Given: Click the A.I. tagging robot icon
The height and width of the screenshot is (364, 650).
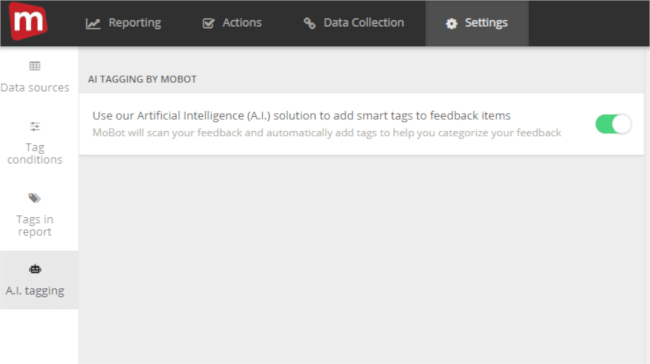Looking at the screenshot, I should [x=35, y=269].
